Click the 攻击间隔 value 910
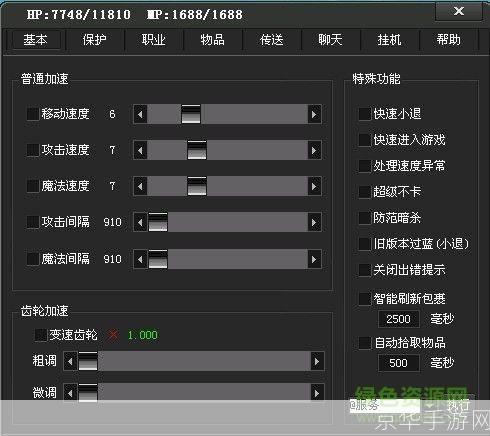This screenshot has width=490, height=436. pyautogui.click(x=112, y=222)
